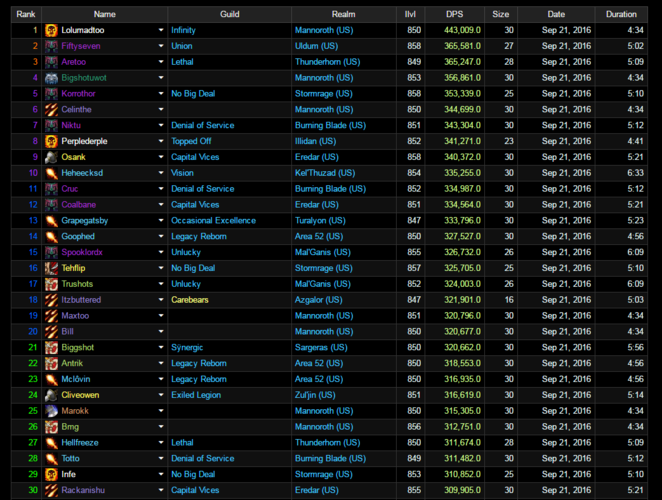Sort by the Rank column header
Screen dimensions: 662x500
click(26, 14)
